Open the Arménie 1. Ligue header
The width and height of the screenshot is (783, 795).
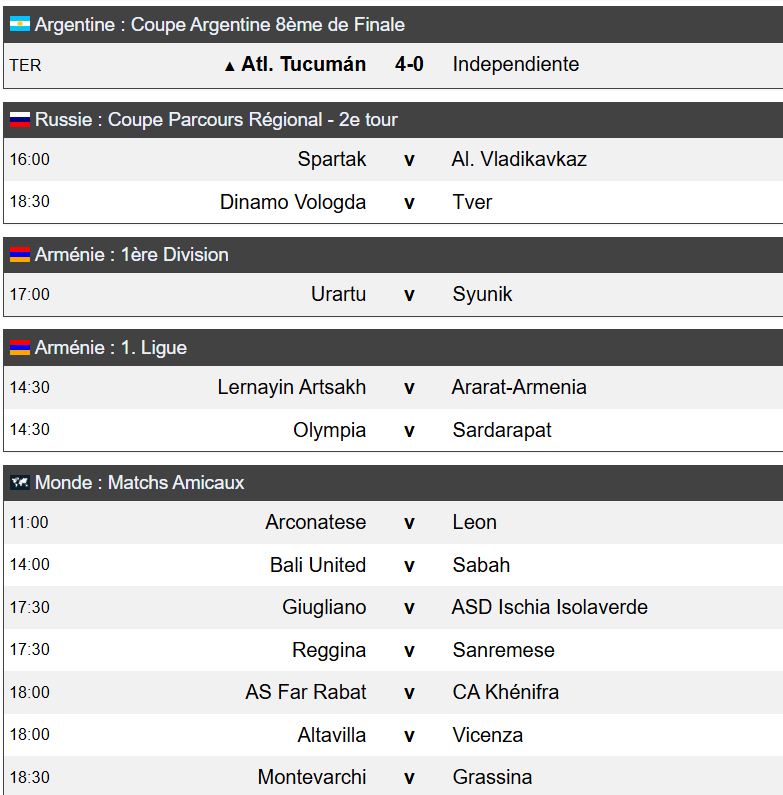click(393, 348)
